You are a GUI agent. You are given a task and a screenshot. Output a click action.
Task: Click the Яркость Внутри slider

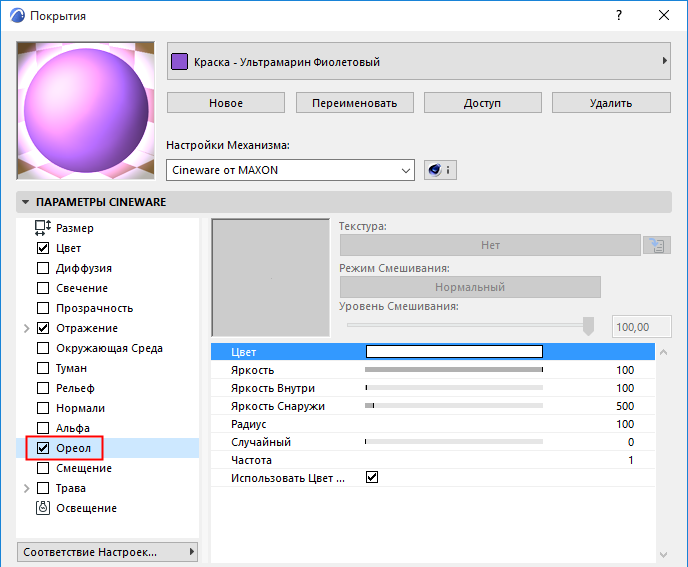(454, 388)
